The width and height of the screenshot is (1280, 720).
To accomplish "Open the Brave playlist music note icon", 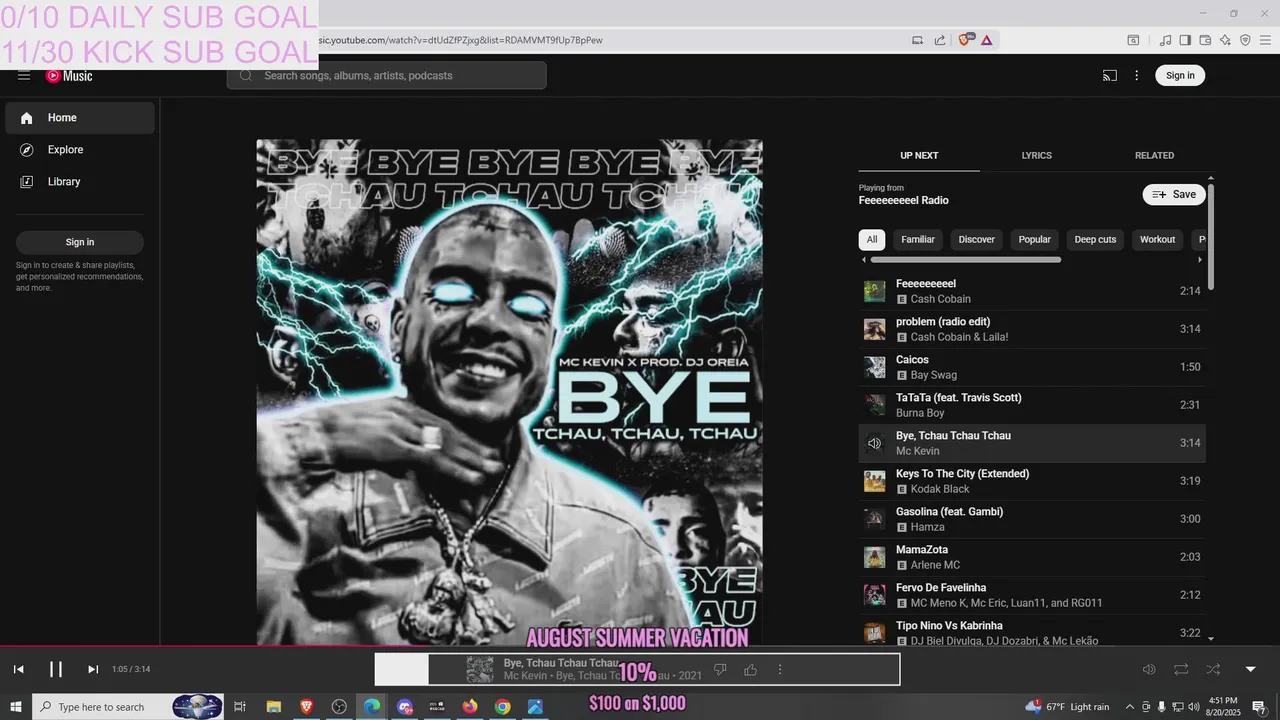I will click(x=1165, y=40).
